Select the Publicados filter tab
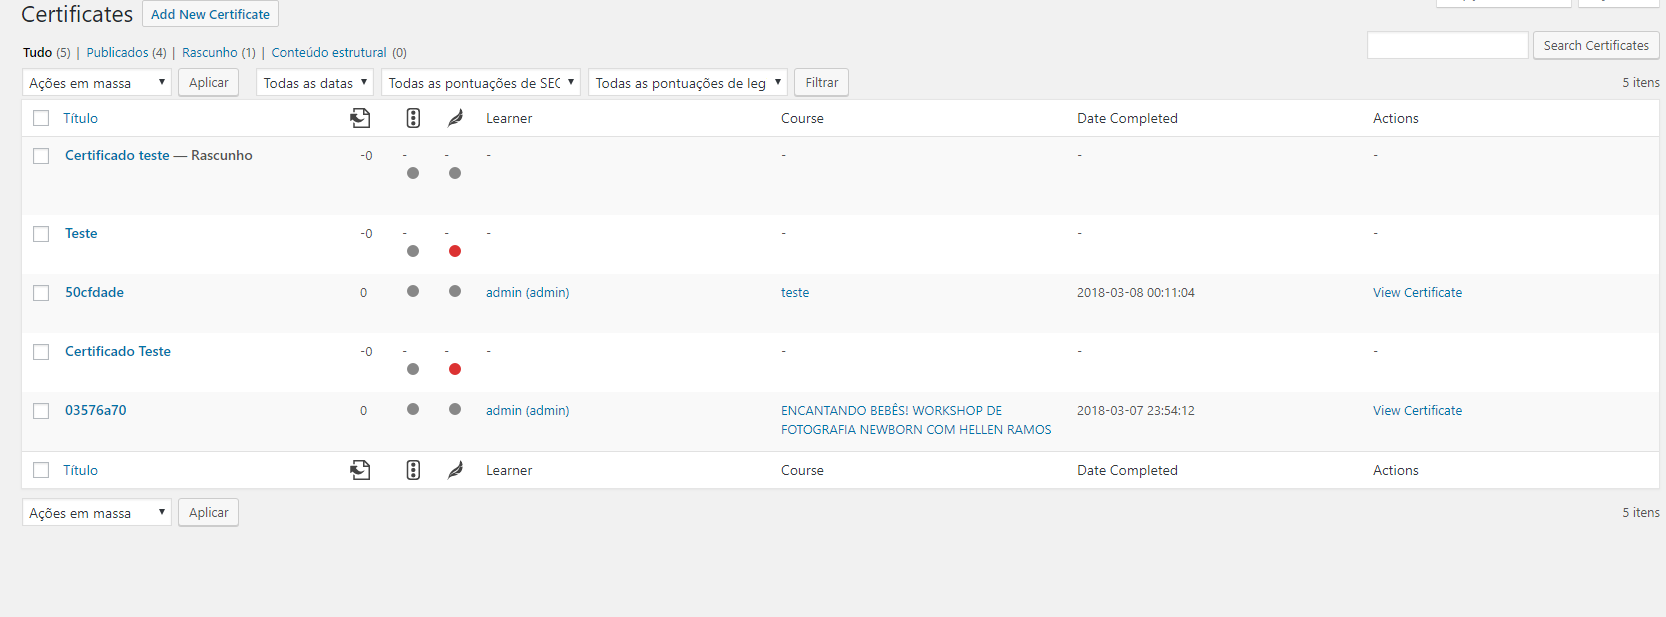1666x617 pixels. 117,52
